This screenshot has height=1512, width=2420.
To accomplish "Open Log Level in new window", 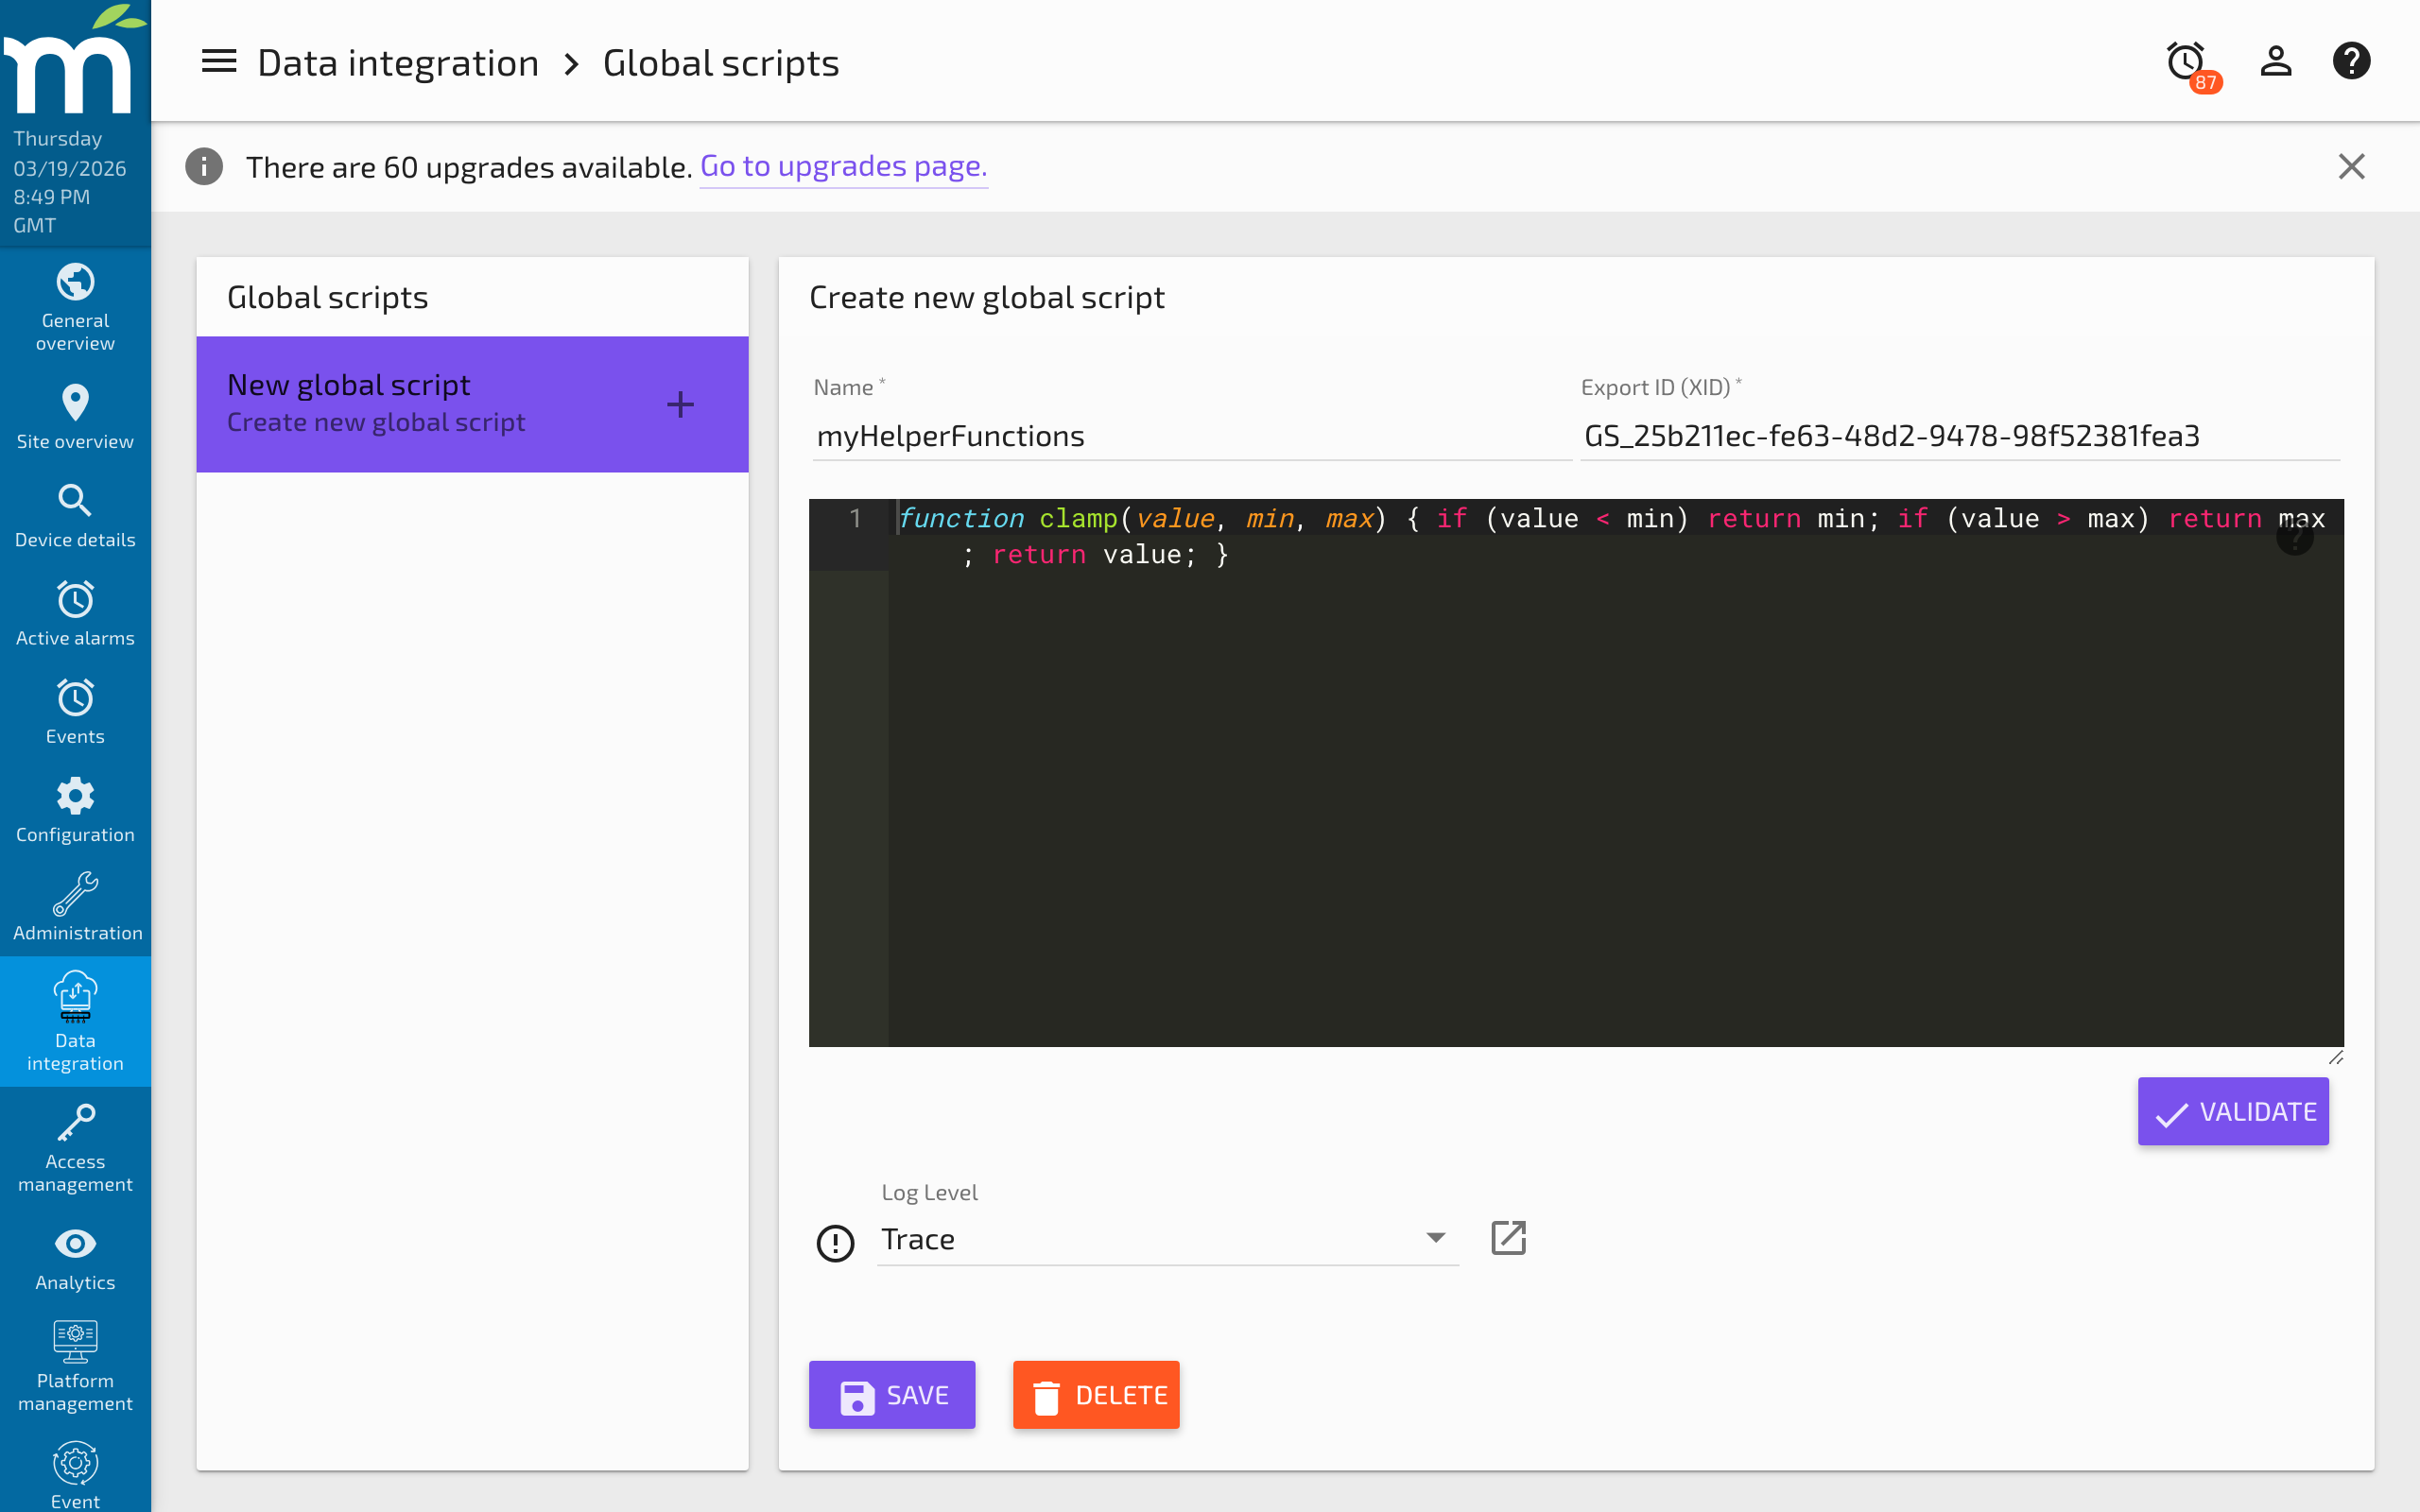I will click(1508, 1237).
